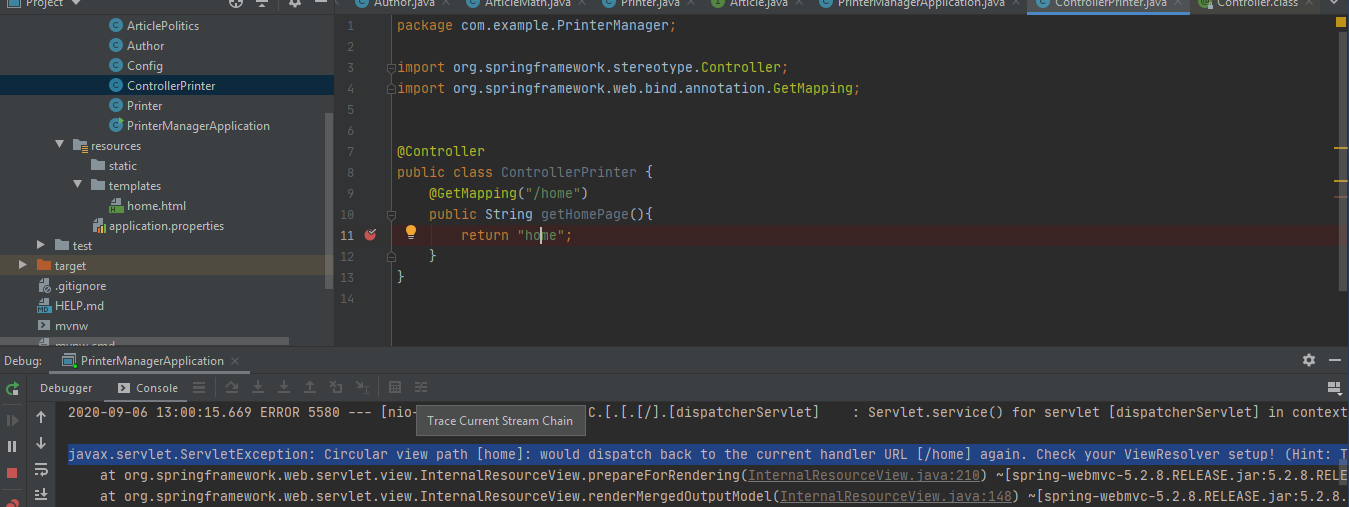Click the upper yellow warning mark on the editor stripe
1349x507 pixels.
pyautogui.click(x=1341, y=148)
